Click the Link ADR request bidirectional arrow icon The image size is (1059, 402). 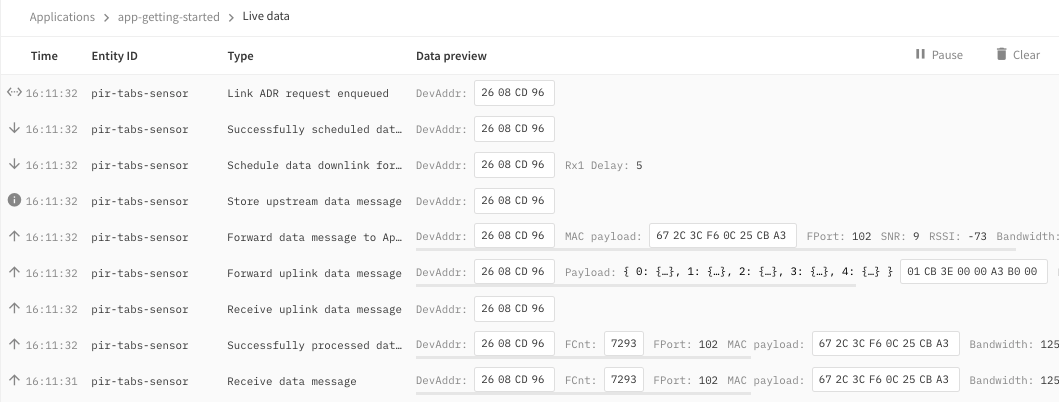(x=14, y=93)
